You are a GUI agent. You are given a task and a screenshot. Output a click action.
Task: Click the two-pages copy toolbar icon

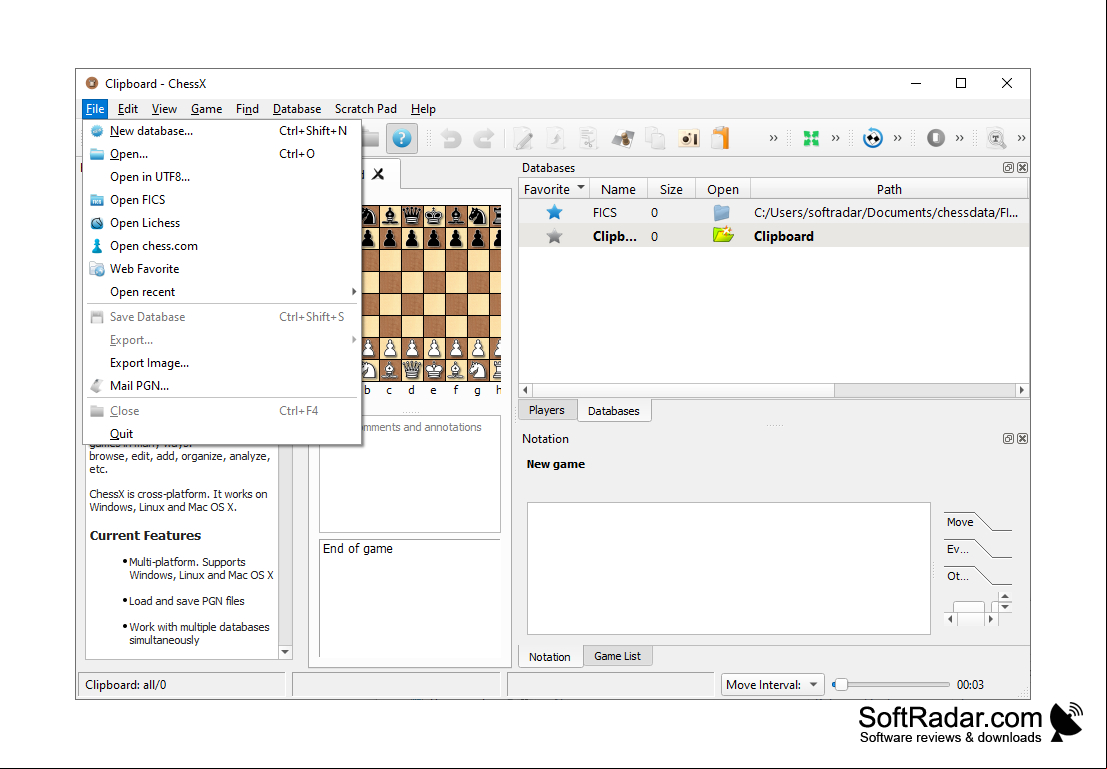[655, 138]
